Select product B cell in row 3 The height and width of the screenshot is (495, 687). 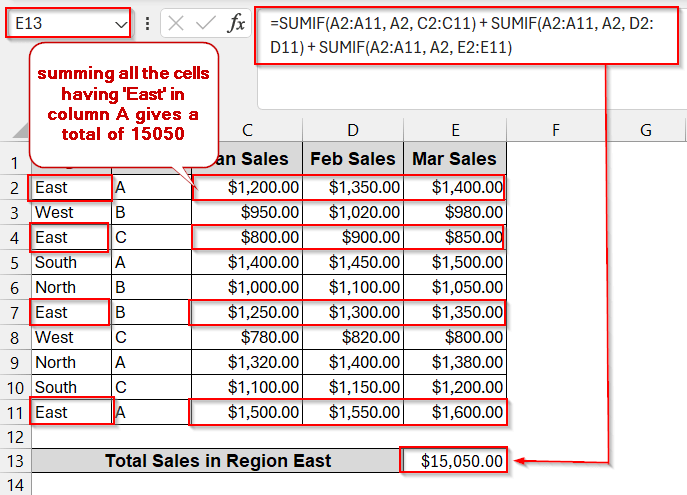[x=151, y=212]
